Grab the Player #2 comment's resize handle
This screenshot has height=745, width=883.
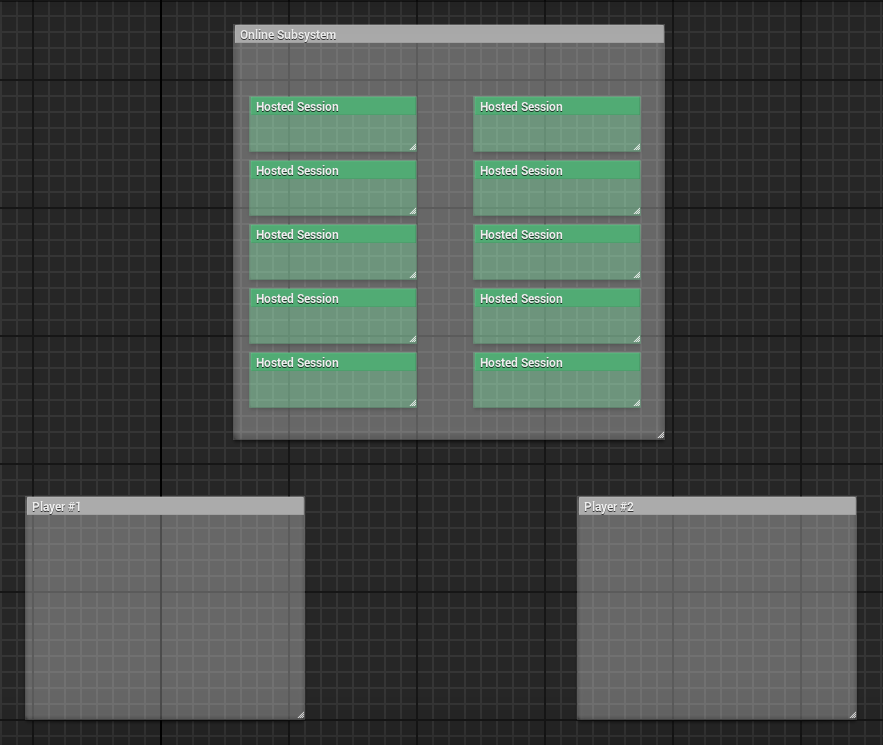853,715
